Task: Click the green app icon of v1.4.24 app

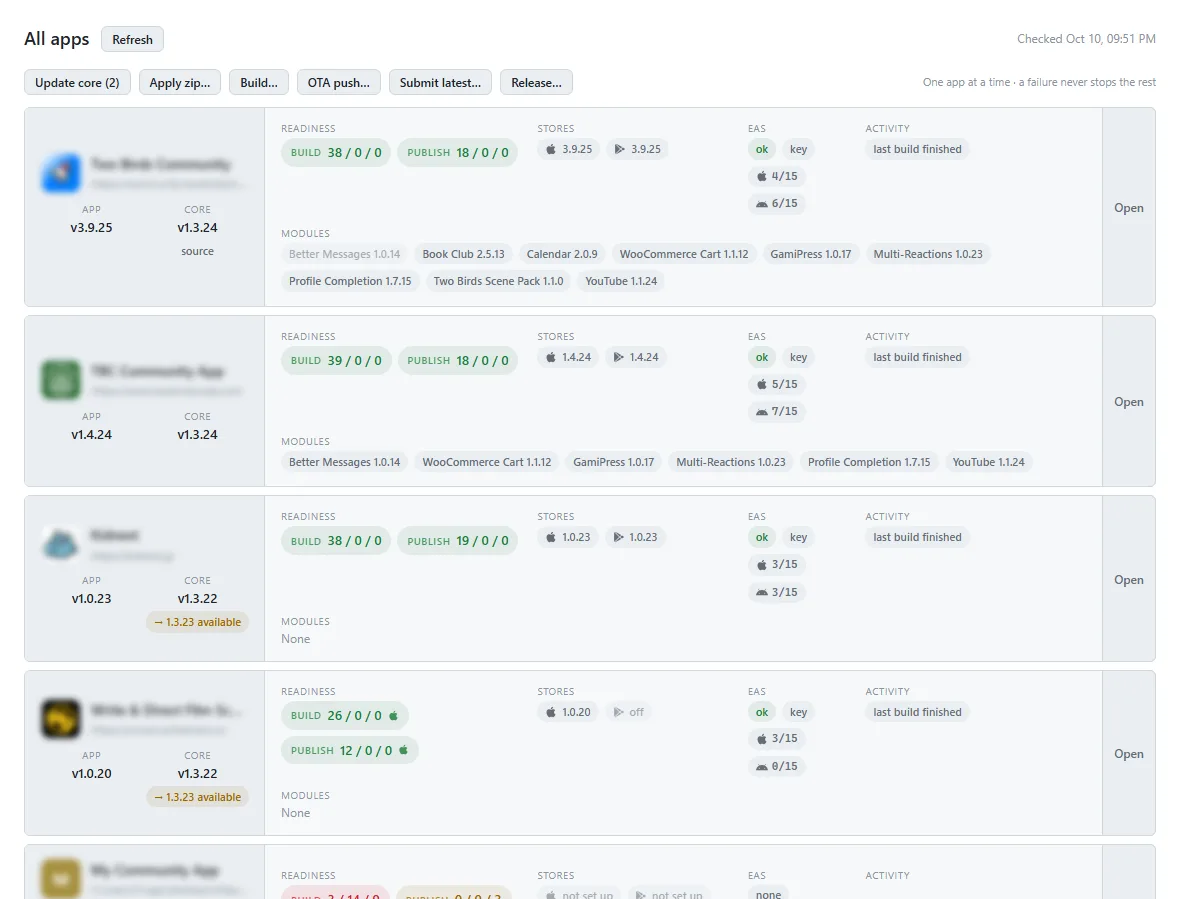Action: coord(61,379)
